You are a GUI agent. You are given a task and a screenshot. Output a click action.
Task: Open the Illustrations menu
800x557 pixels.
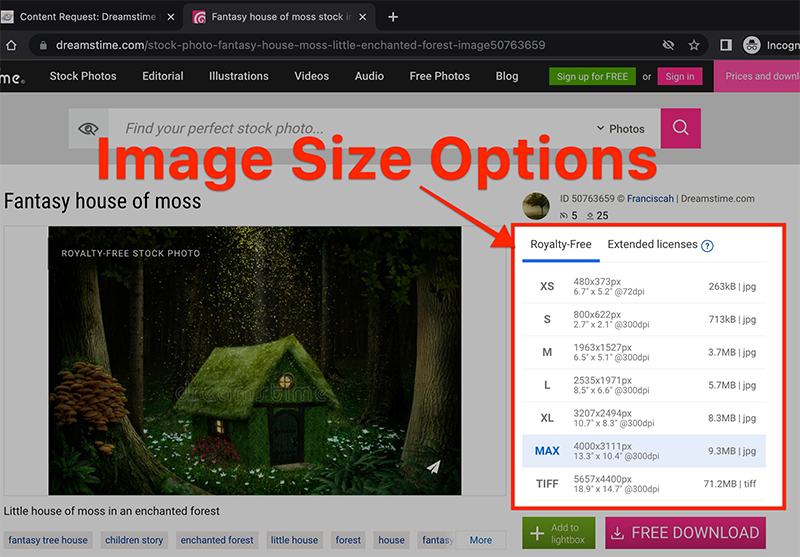click(239, 76)
